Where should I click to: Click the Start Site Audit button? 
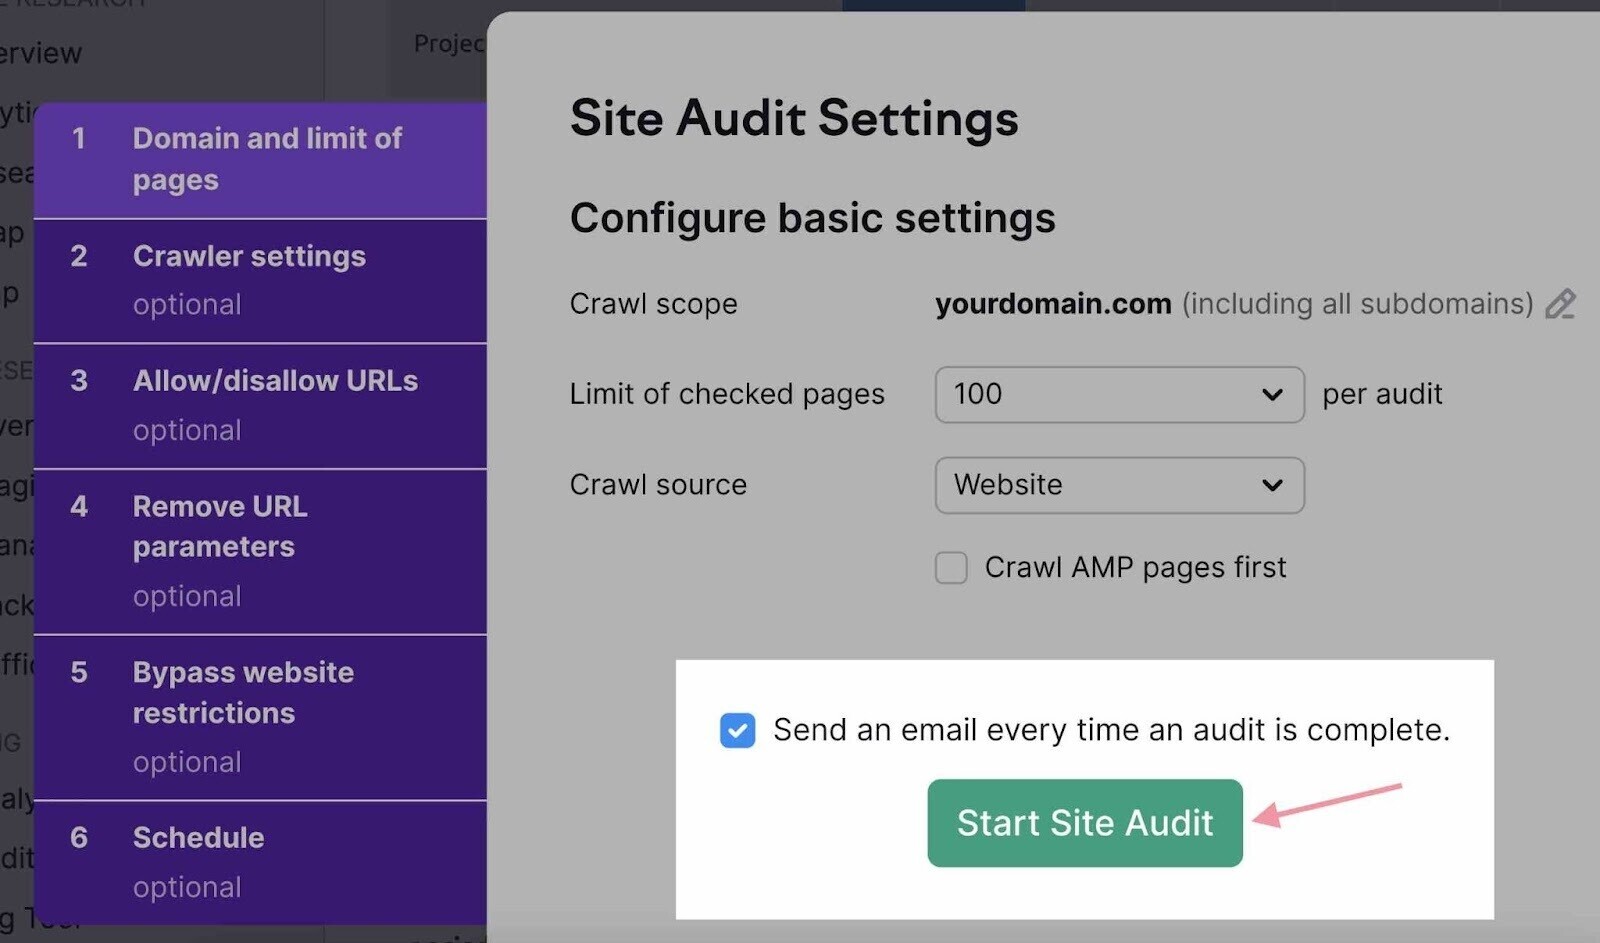click(x=1084, y=823)
